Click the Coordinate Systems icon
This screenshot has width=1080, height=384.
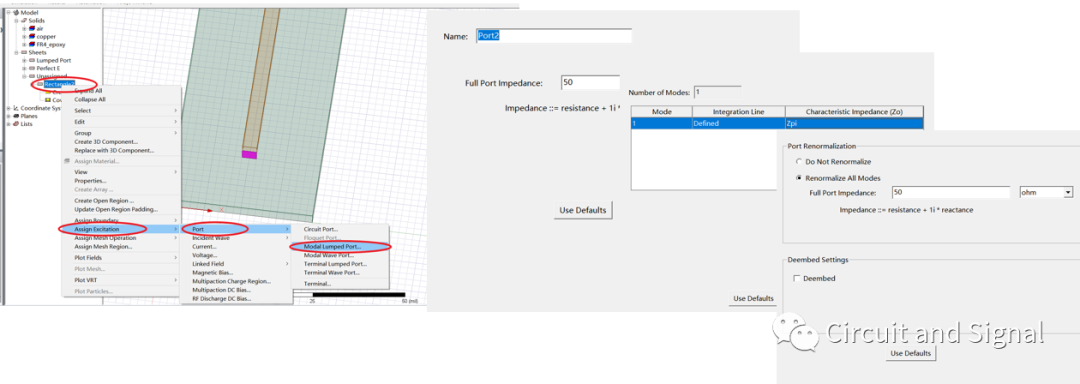coord(16,108)
